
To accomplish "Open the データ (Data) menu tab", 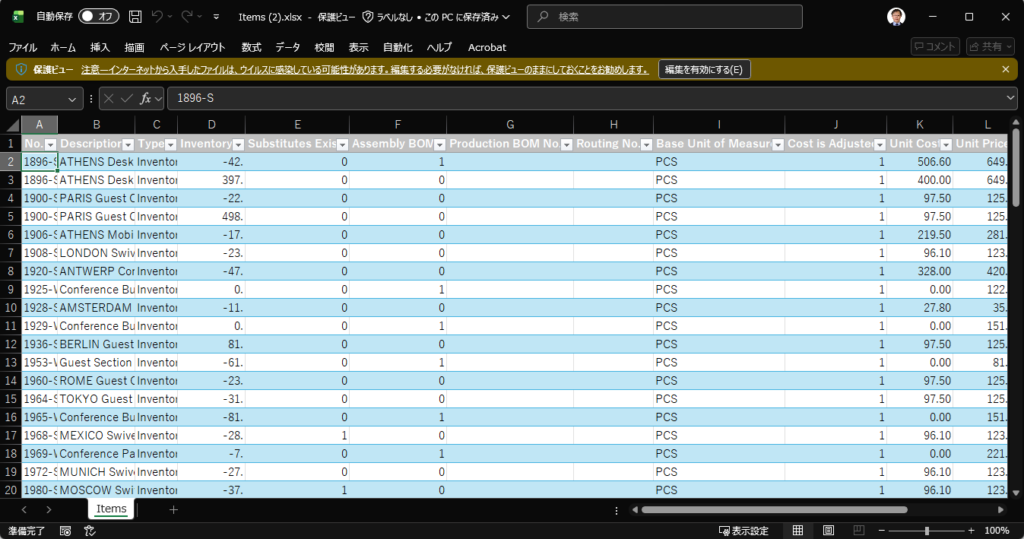I will [x=288, y=47].
